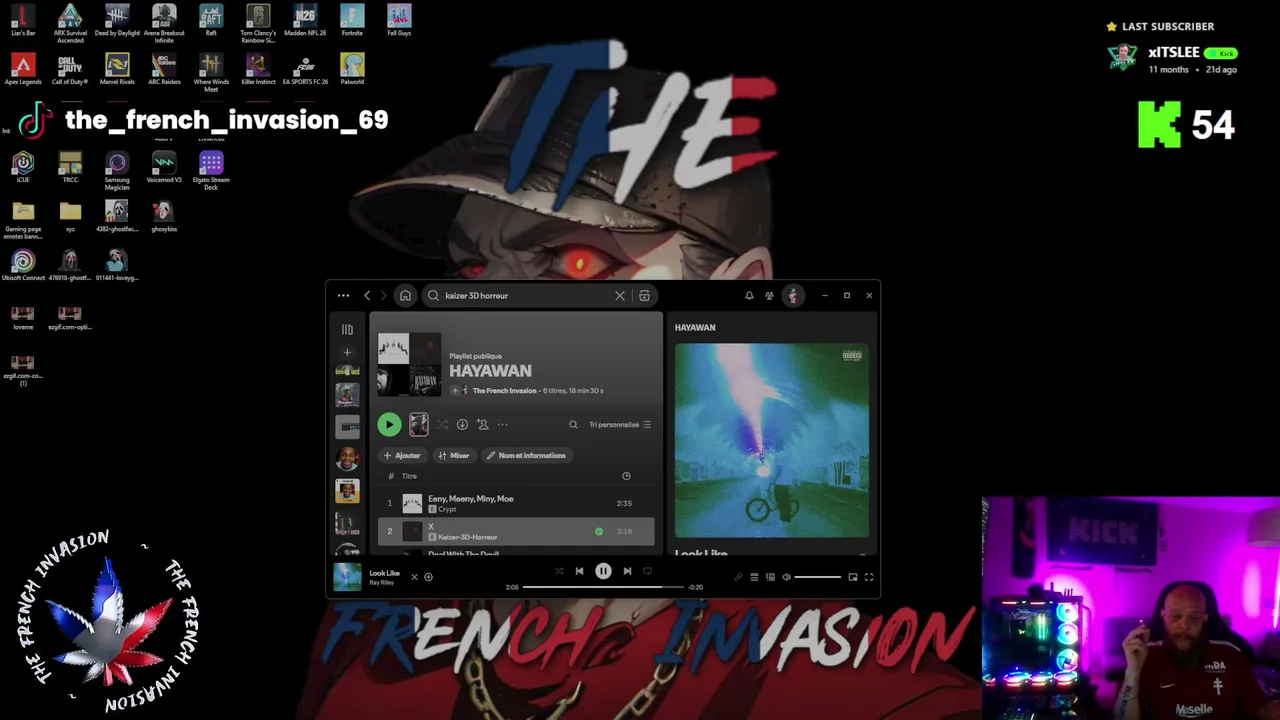Image resolution: width=1280 pixels, height=720 pixels.
Task: Invite collaborators to the playlist
Action: [482, 425]
